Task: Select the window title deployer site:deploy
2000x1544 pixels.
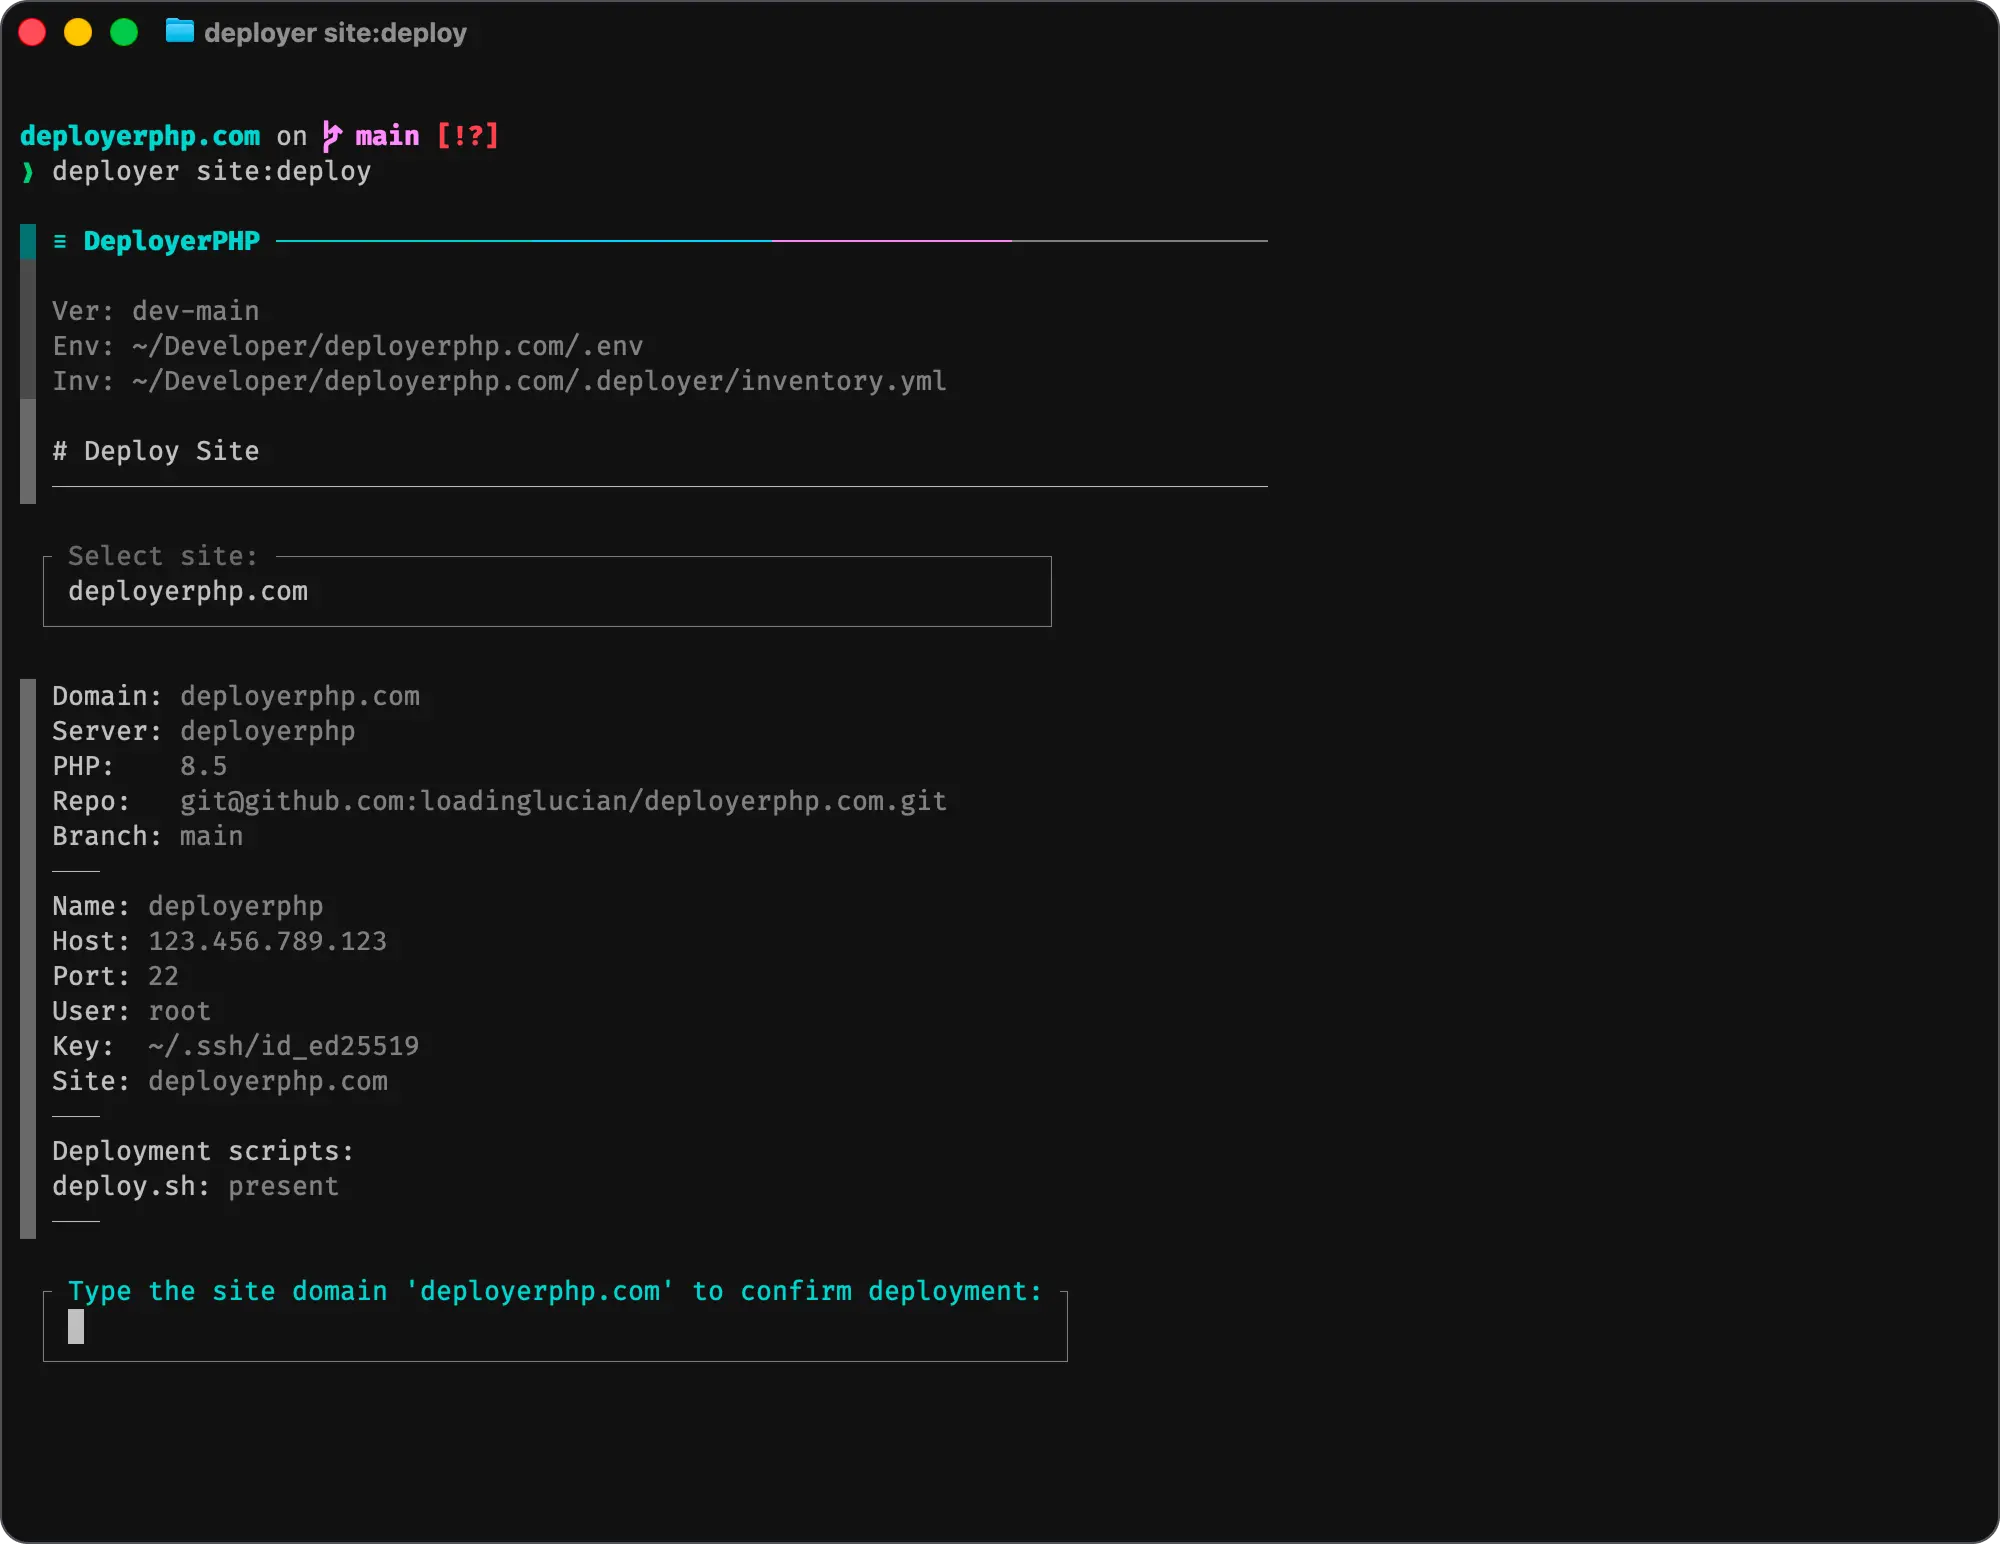Action: [x=335, y=32]
